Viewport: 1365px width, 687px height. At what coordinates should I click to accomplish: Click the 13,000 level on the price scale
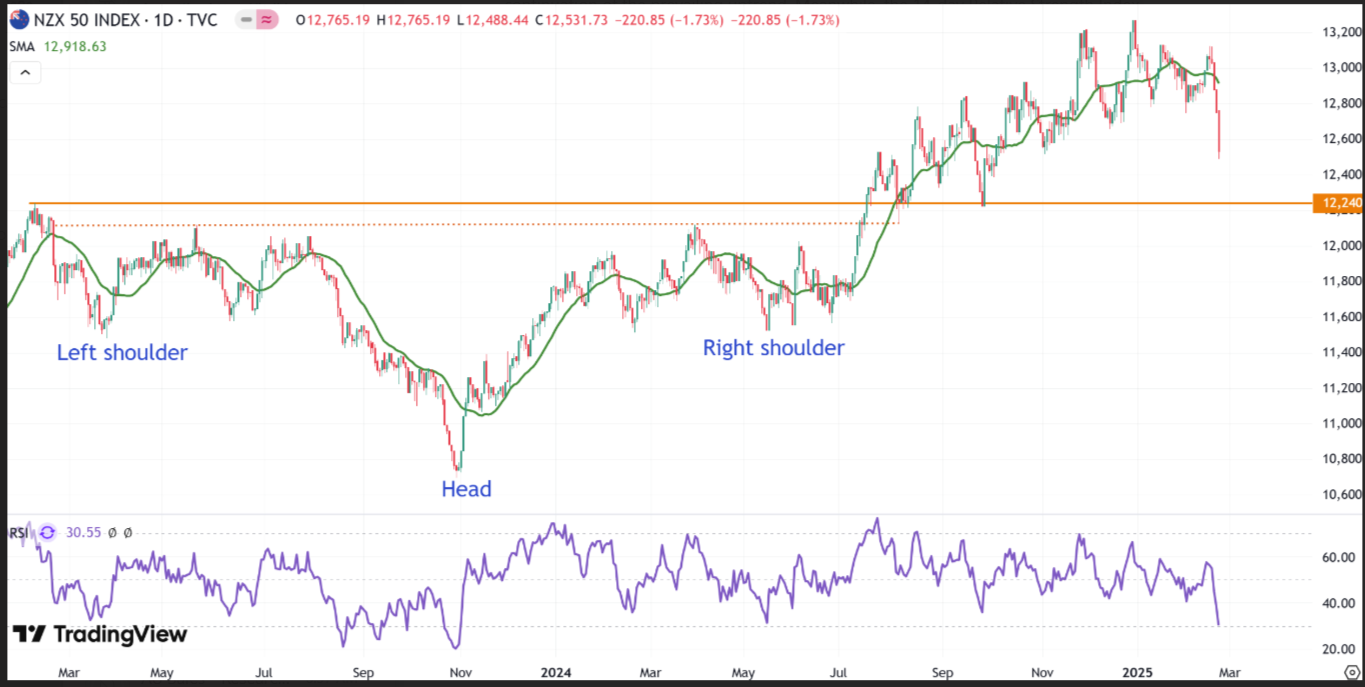click(1341, 67)
